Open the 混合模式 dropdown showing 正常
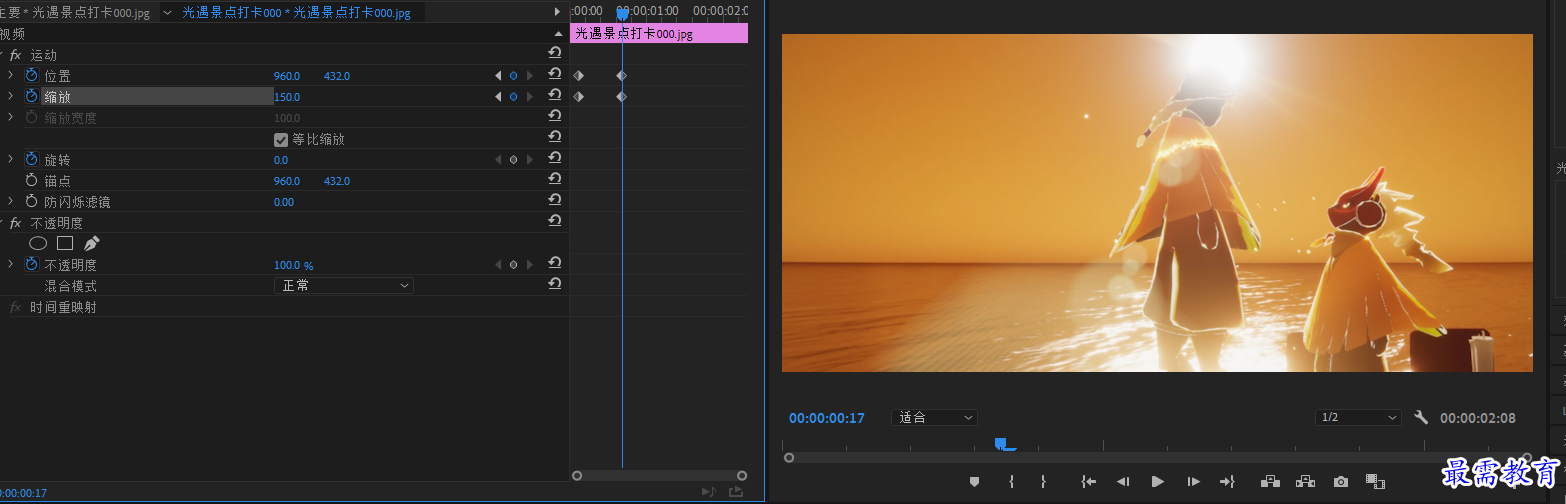Screen dimensions: 1566x504 [344, 286]
